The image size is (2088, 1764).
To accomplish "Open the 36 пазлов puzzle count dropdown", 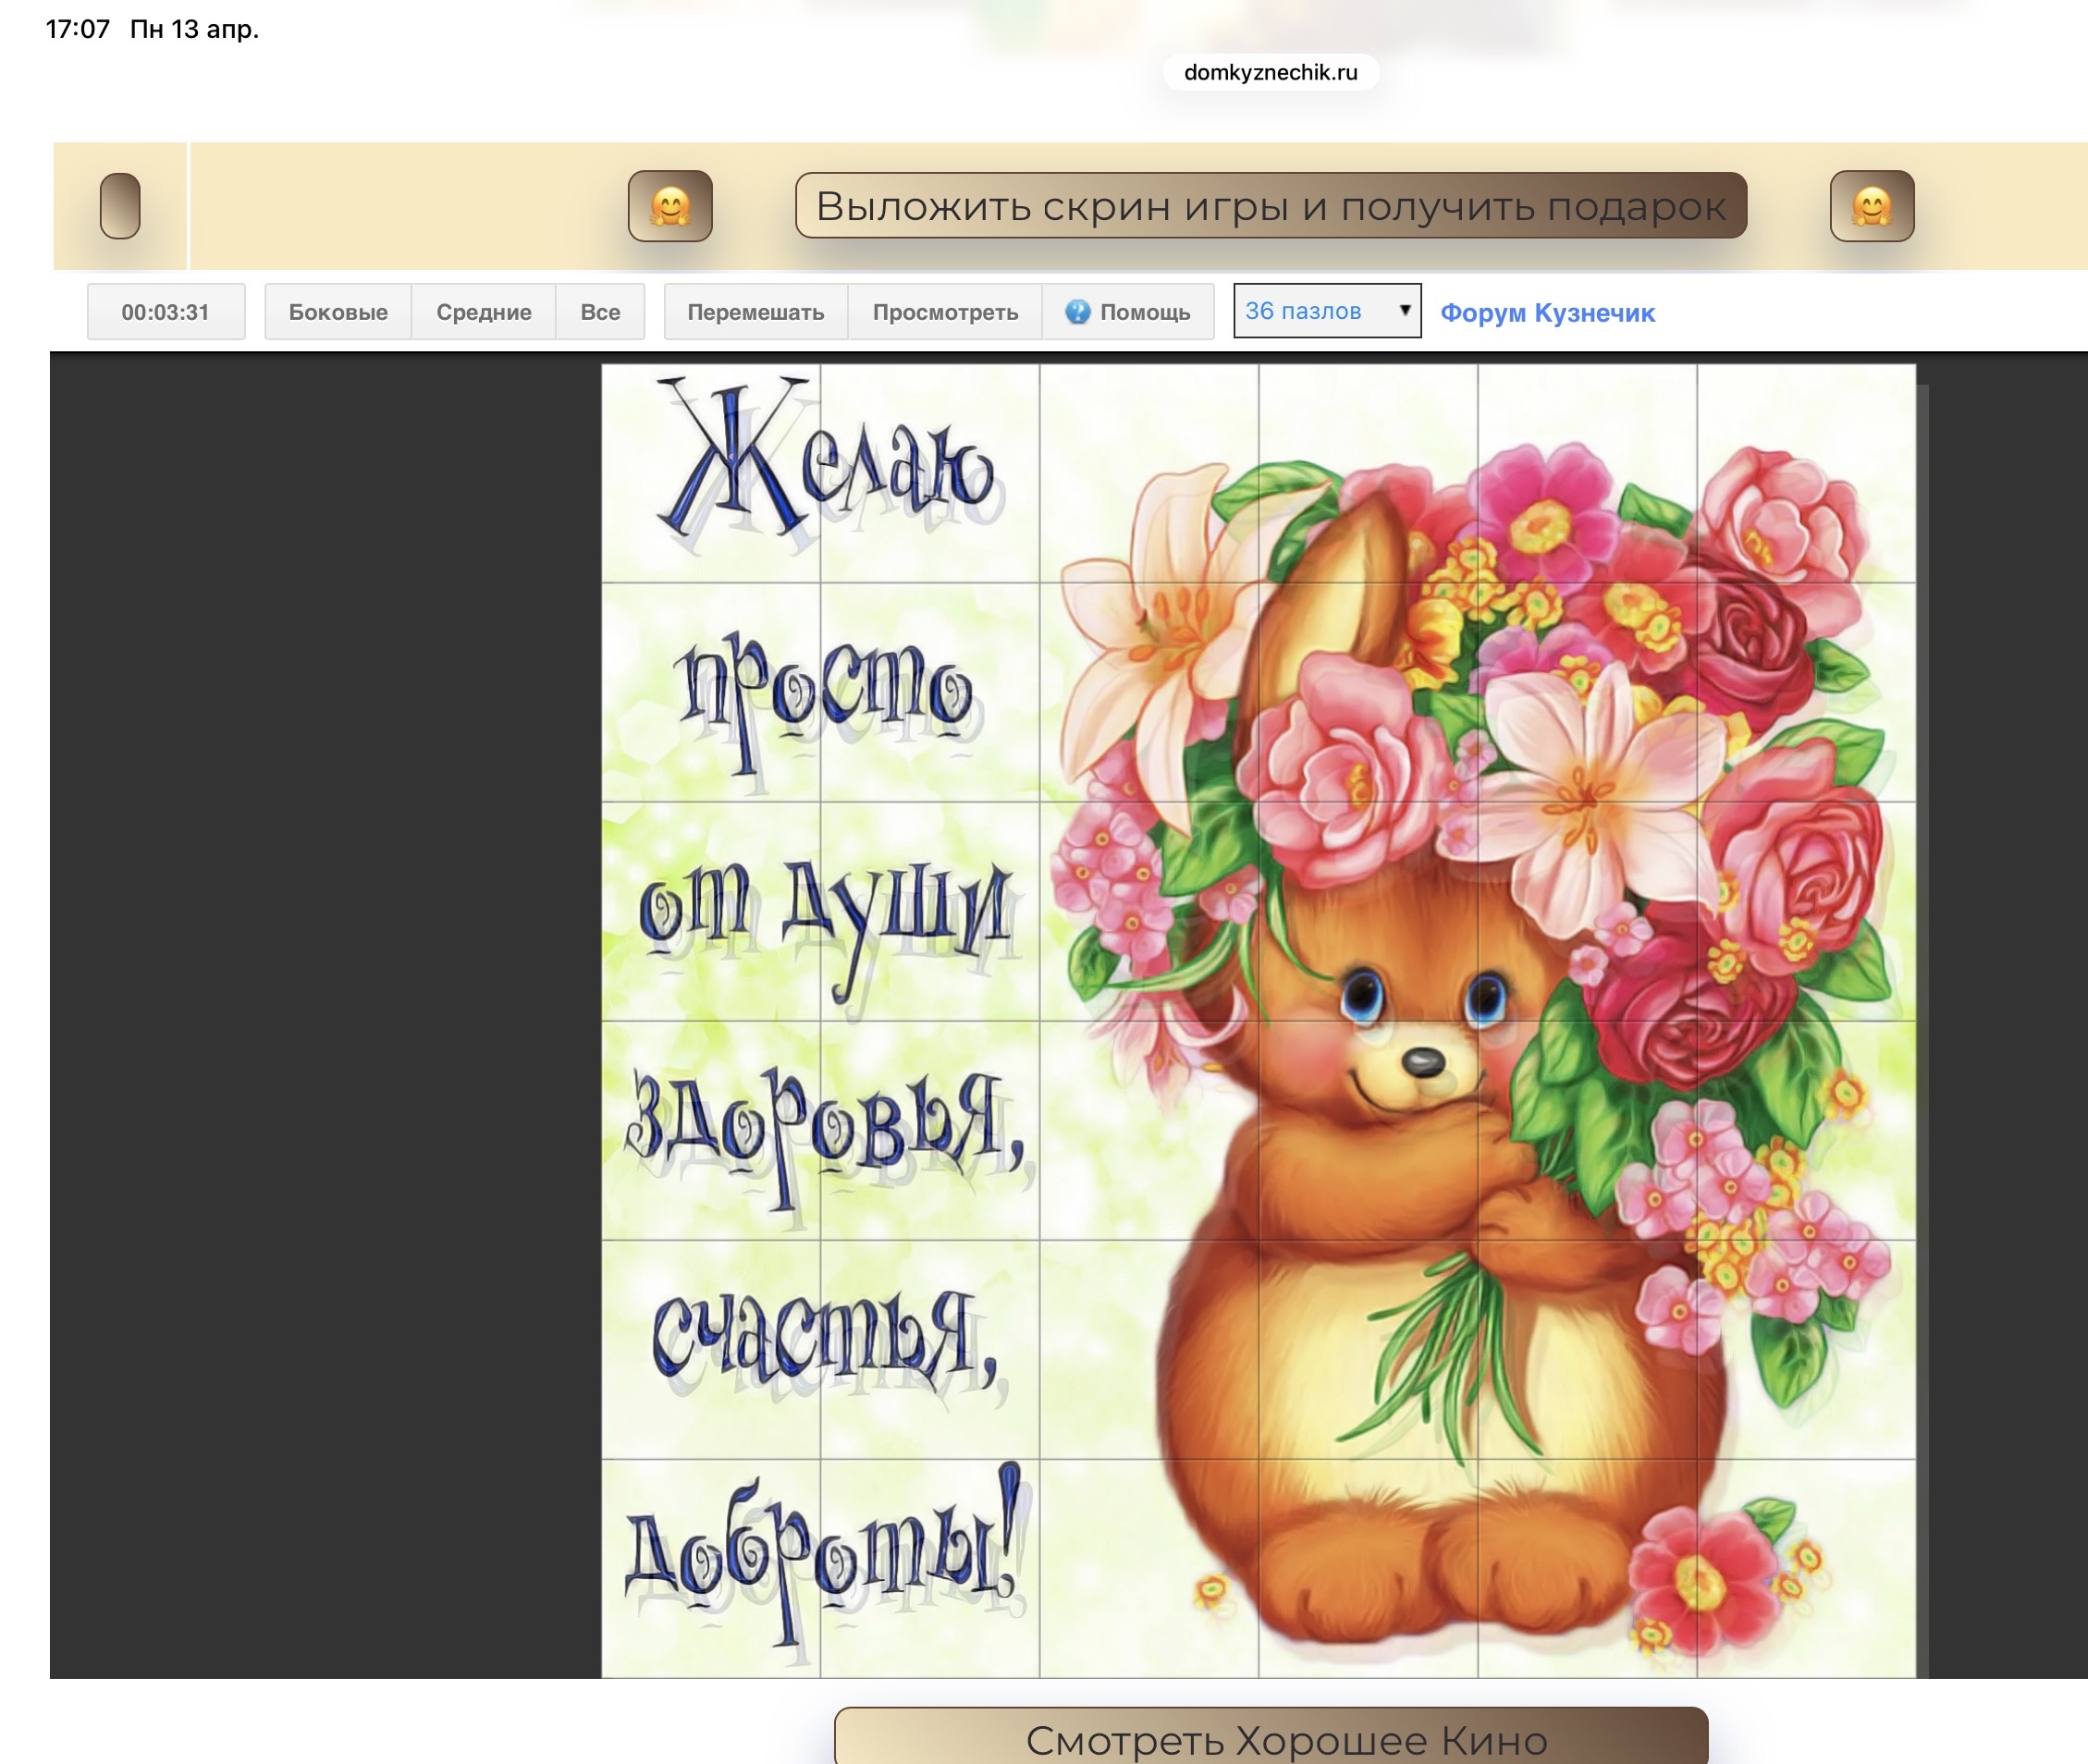I will pos(1312,311).
